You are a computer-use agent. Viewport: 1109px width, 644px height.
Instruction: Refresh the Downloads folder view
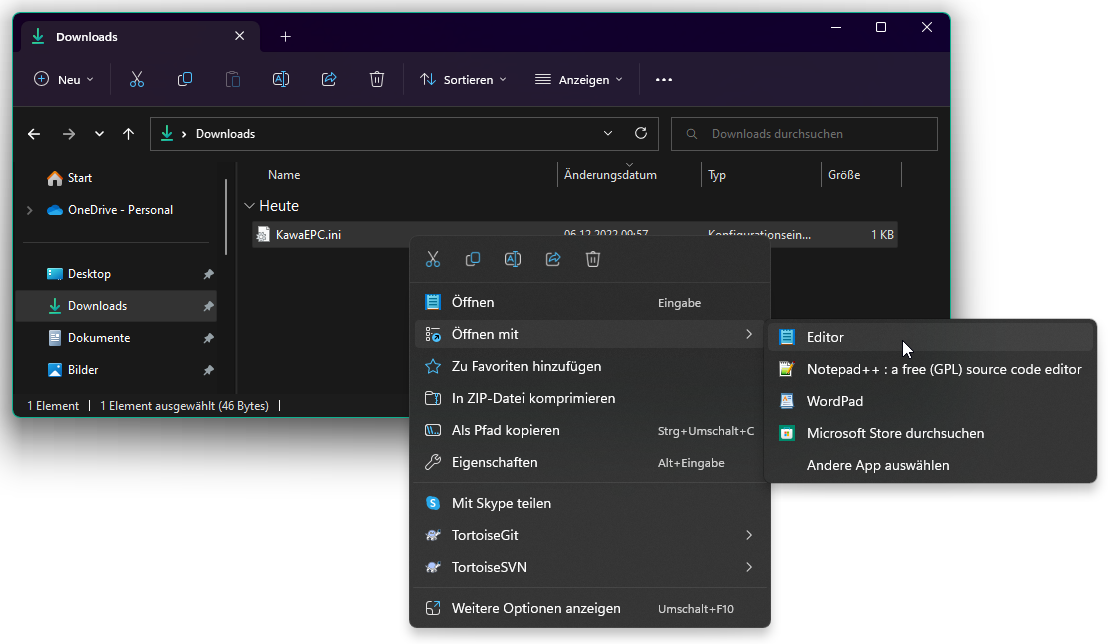coord(641,133)
